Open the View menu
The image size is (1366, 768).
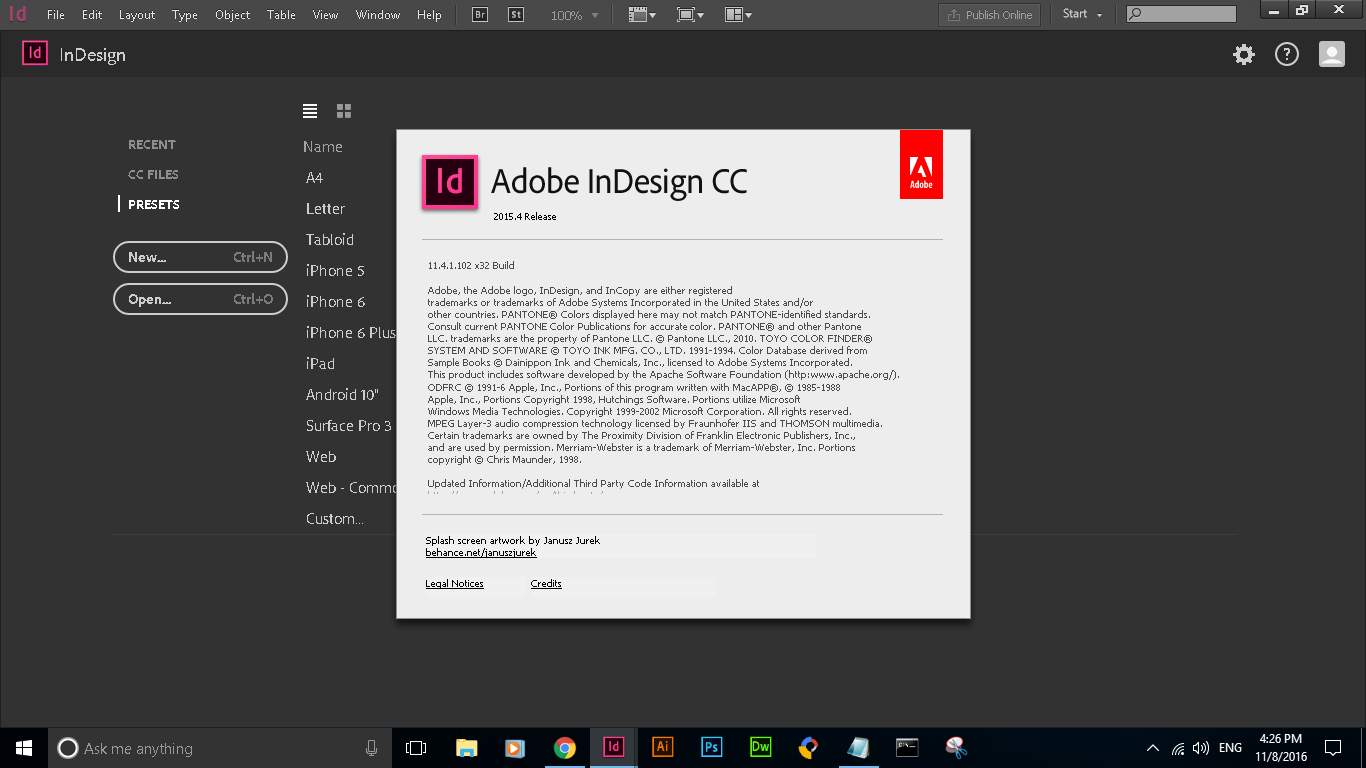[325, 15]
